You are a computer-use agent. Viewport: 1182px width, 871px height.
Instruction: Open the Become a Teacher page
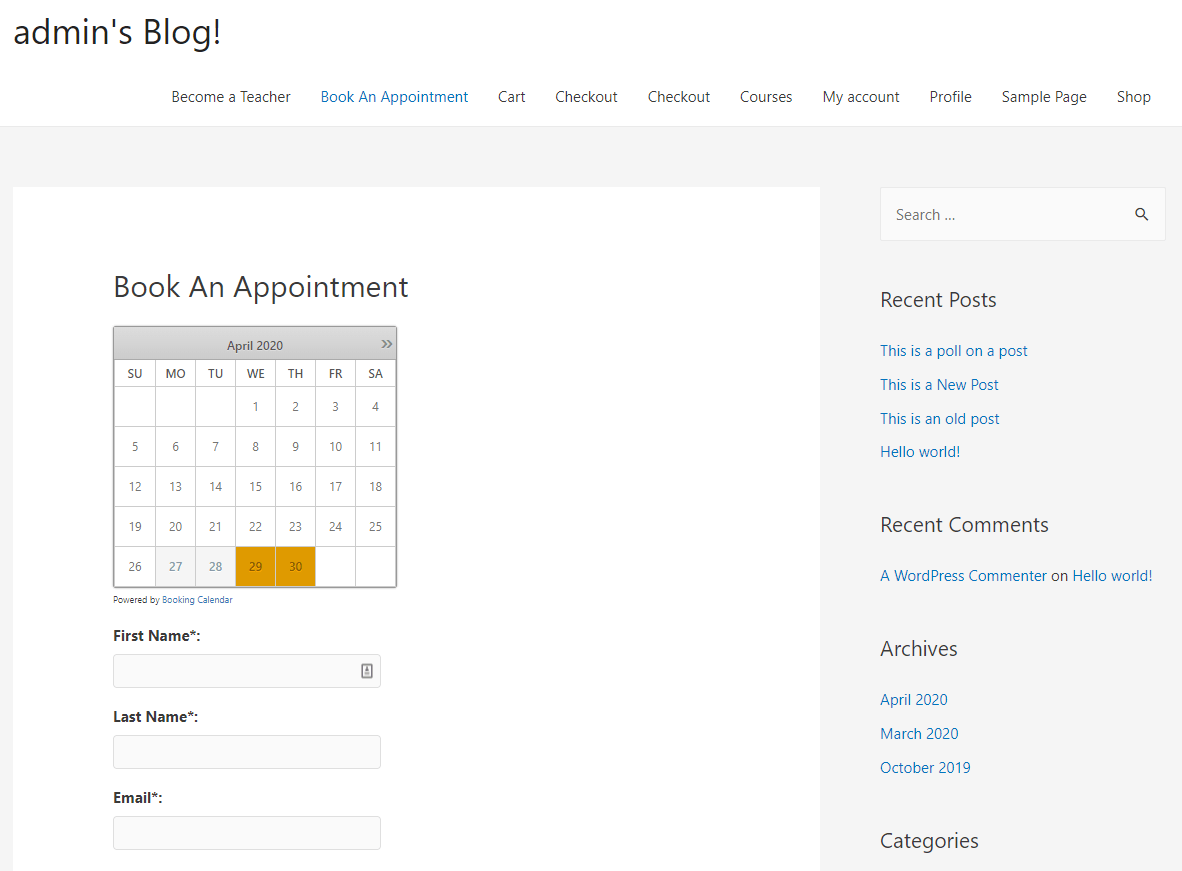tap(231, 97)
